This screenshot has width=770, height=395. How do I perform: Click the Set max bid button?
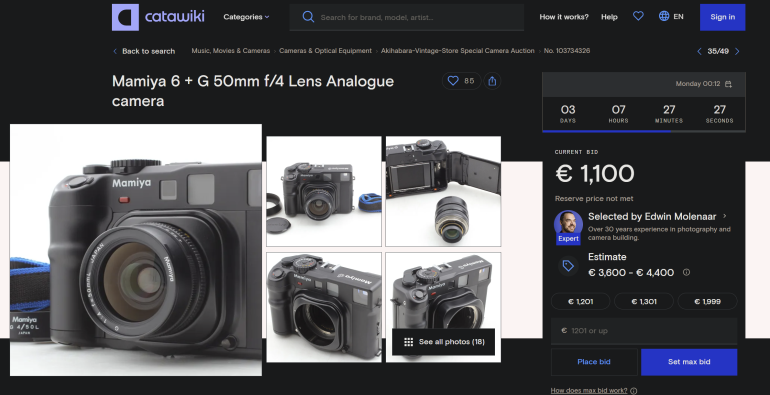[x=689, y=362]
